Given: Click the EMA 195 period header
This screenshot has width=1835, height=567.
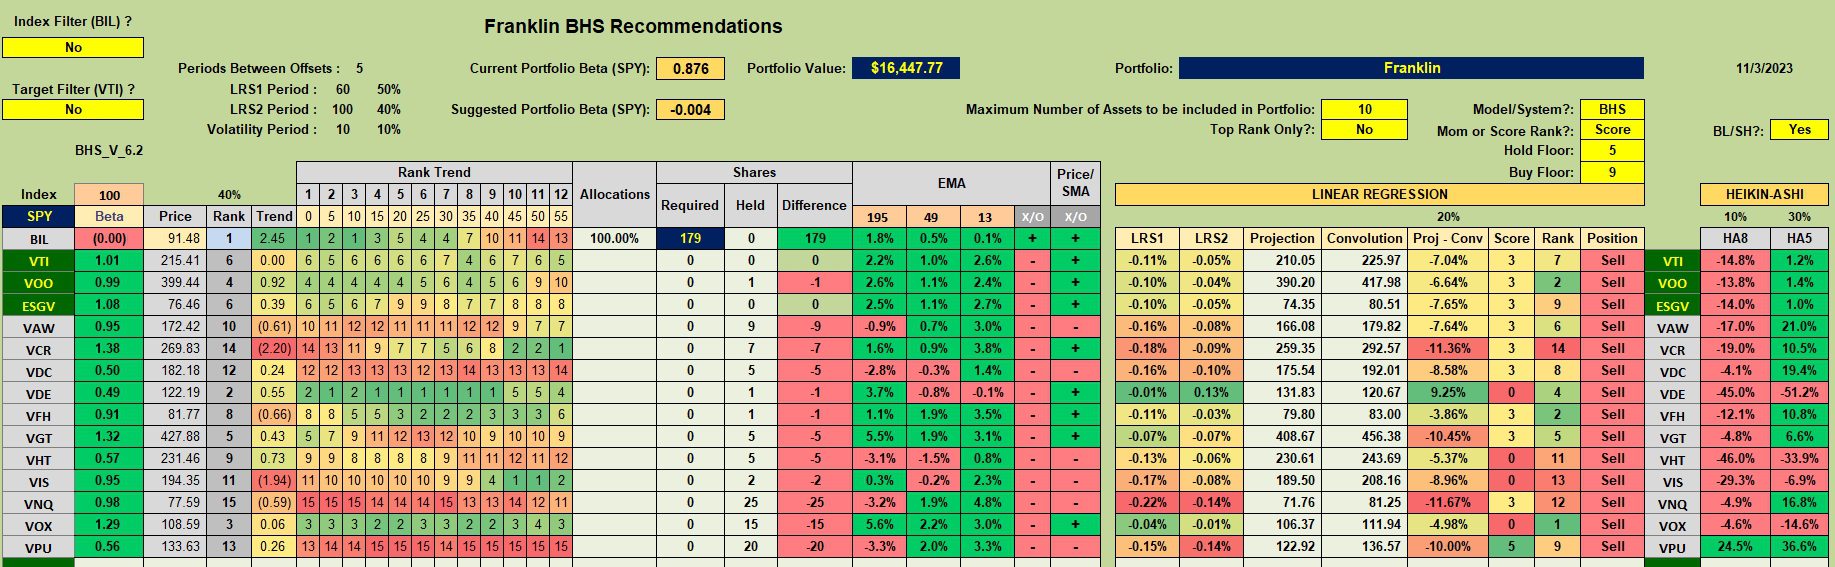Looking at the screenshot, I should click(877, 216).
